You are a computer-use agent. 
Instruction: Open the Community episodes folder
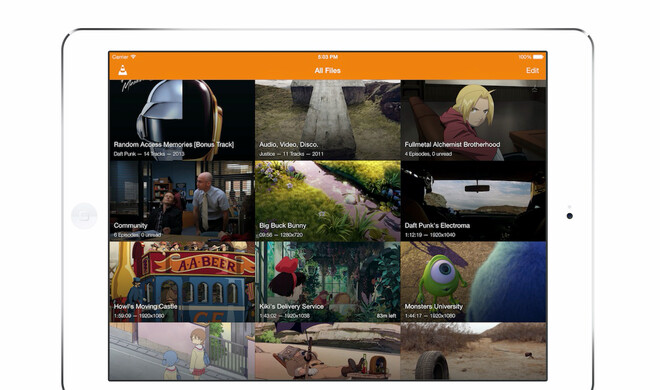click(182, 201)
